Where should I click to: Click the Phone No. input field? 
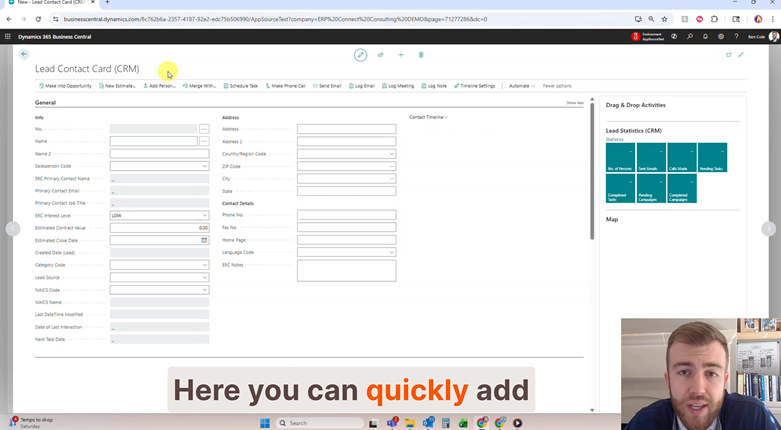[347, 215]
